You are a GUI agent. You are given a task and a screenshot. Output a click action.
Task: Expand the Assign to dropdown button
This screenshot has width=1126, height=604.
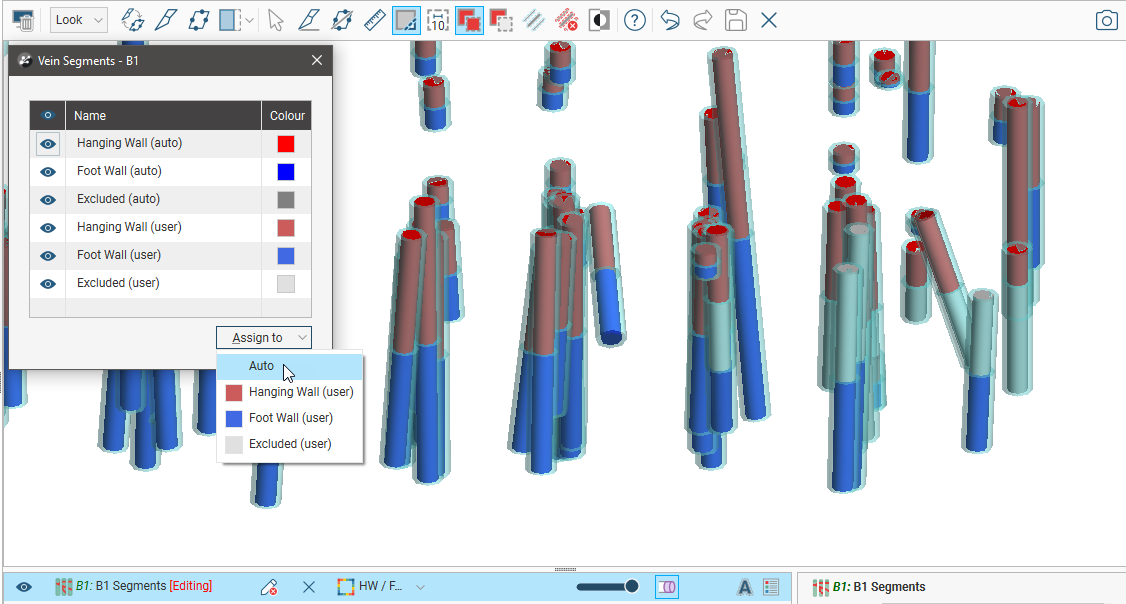point(264,338)
